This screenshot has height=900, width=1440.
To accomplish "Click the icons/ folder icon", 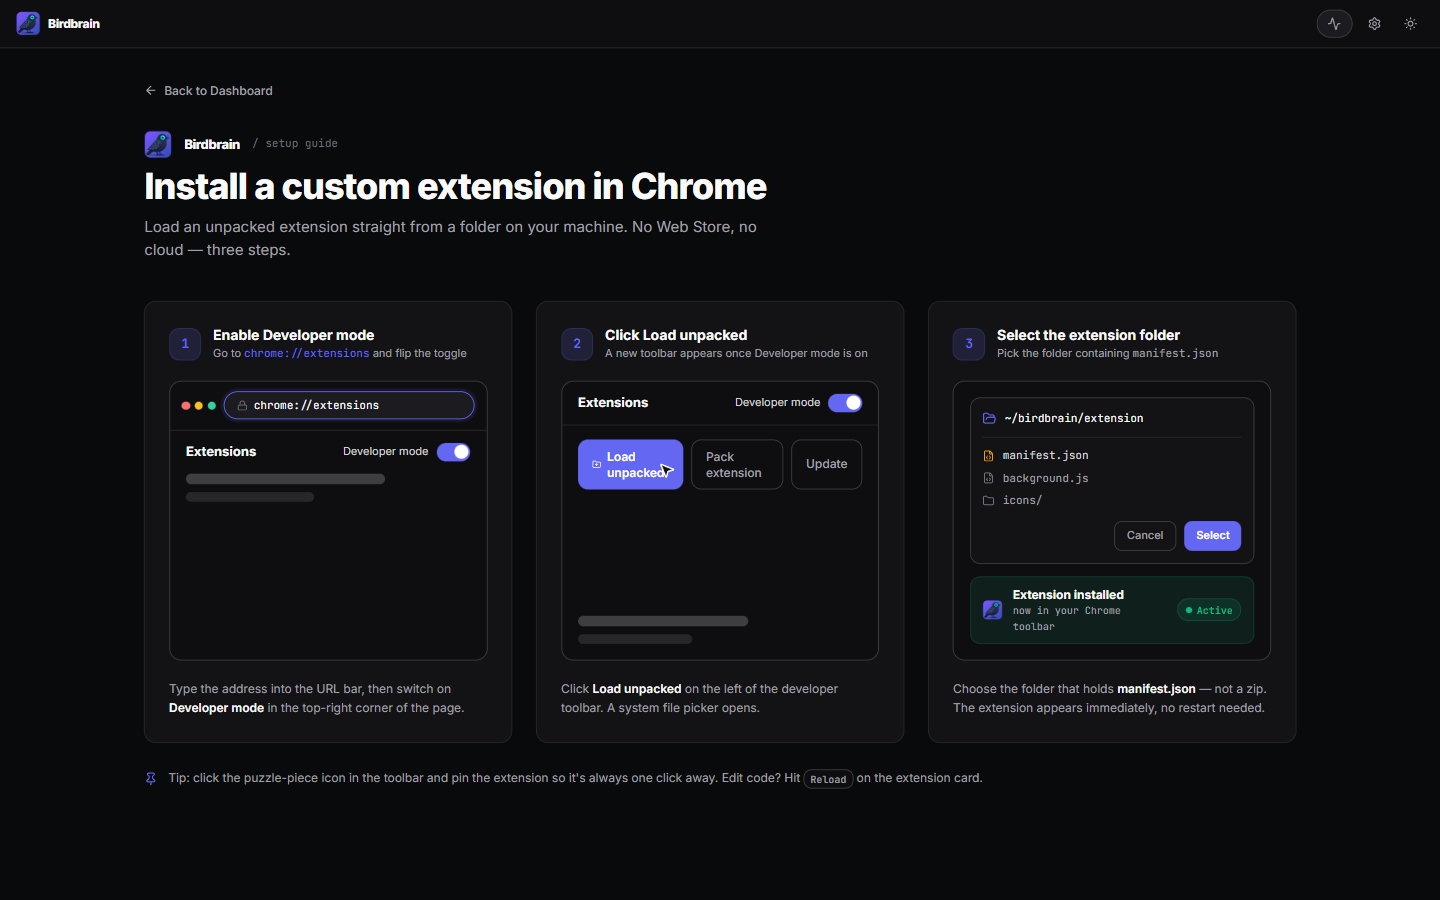I will [988, 500].
